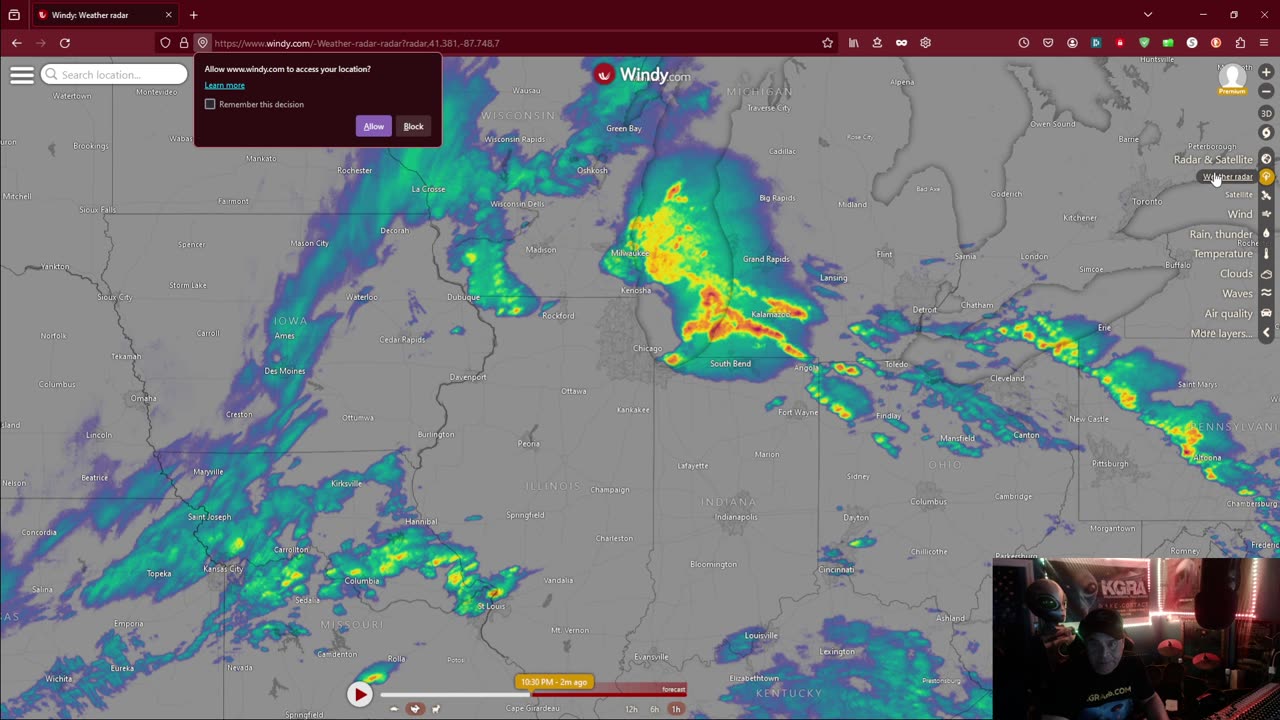Screen dimensions: 1280x720
Task: Open the hurricane tracker icon
Action: (1266, 132)
